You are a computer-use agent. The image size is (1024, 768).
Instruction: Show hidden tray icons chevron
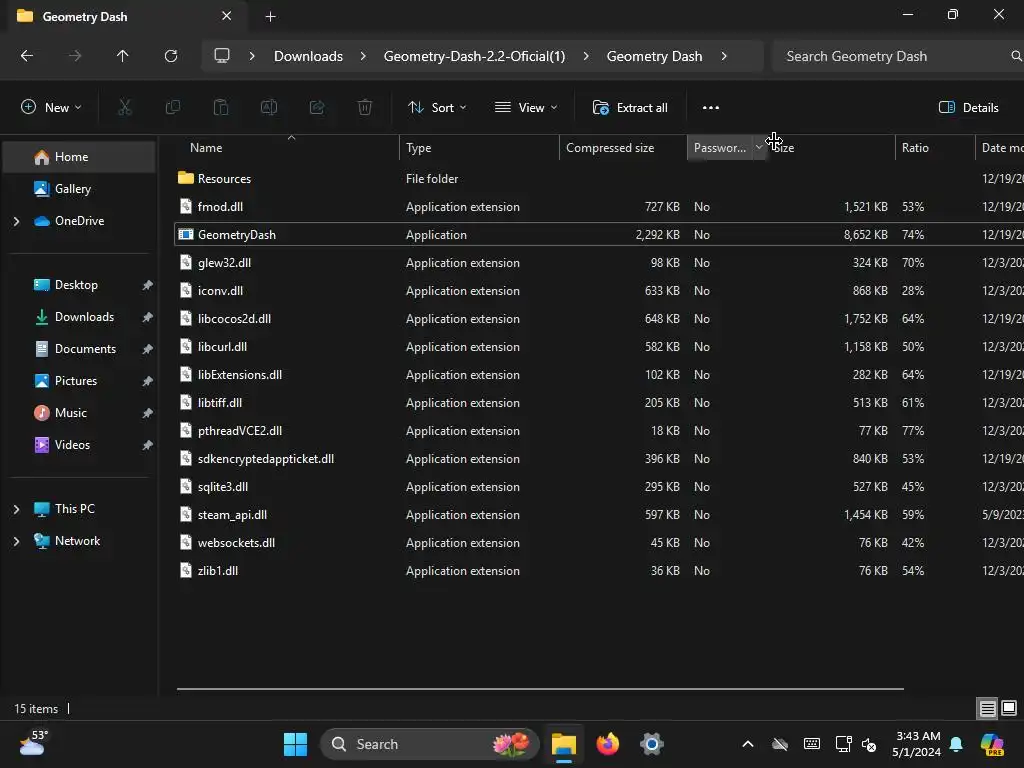pos(748,744)
